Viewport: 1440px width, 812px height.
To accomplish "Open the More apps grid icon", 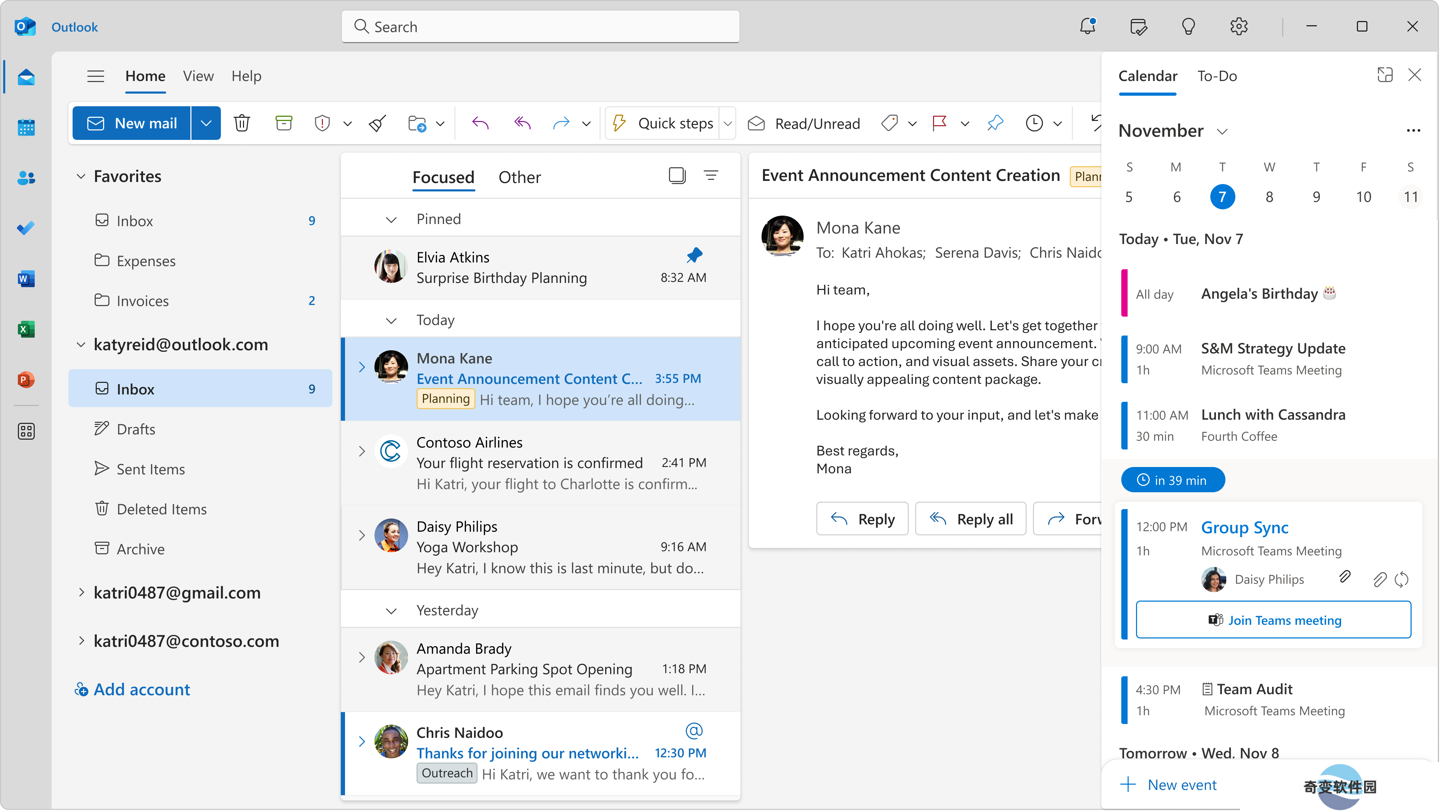I will pyautogui.click(x=26, y=431).
